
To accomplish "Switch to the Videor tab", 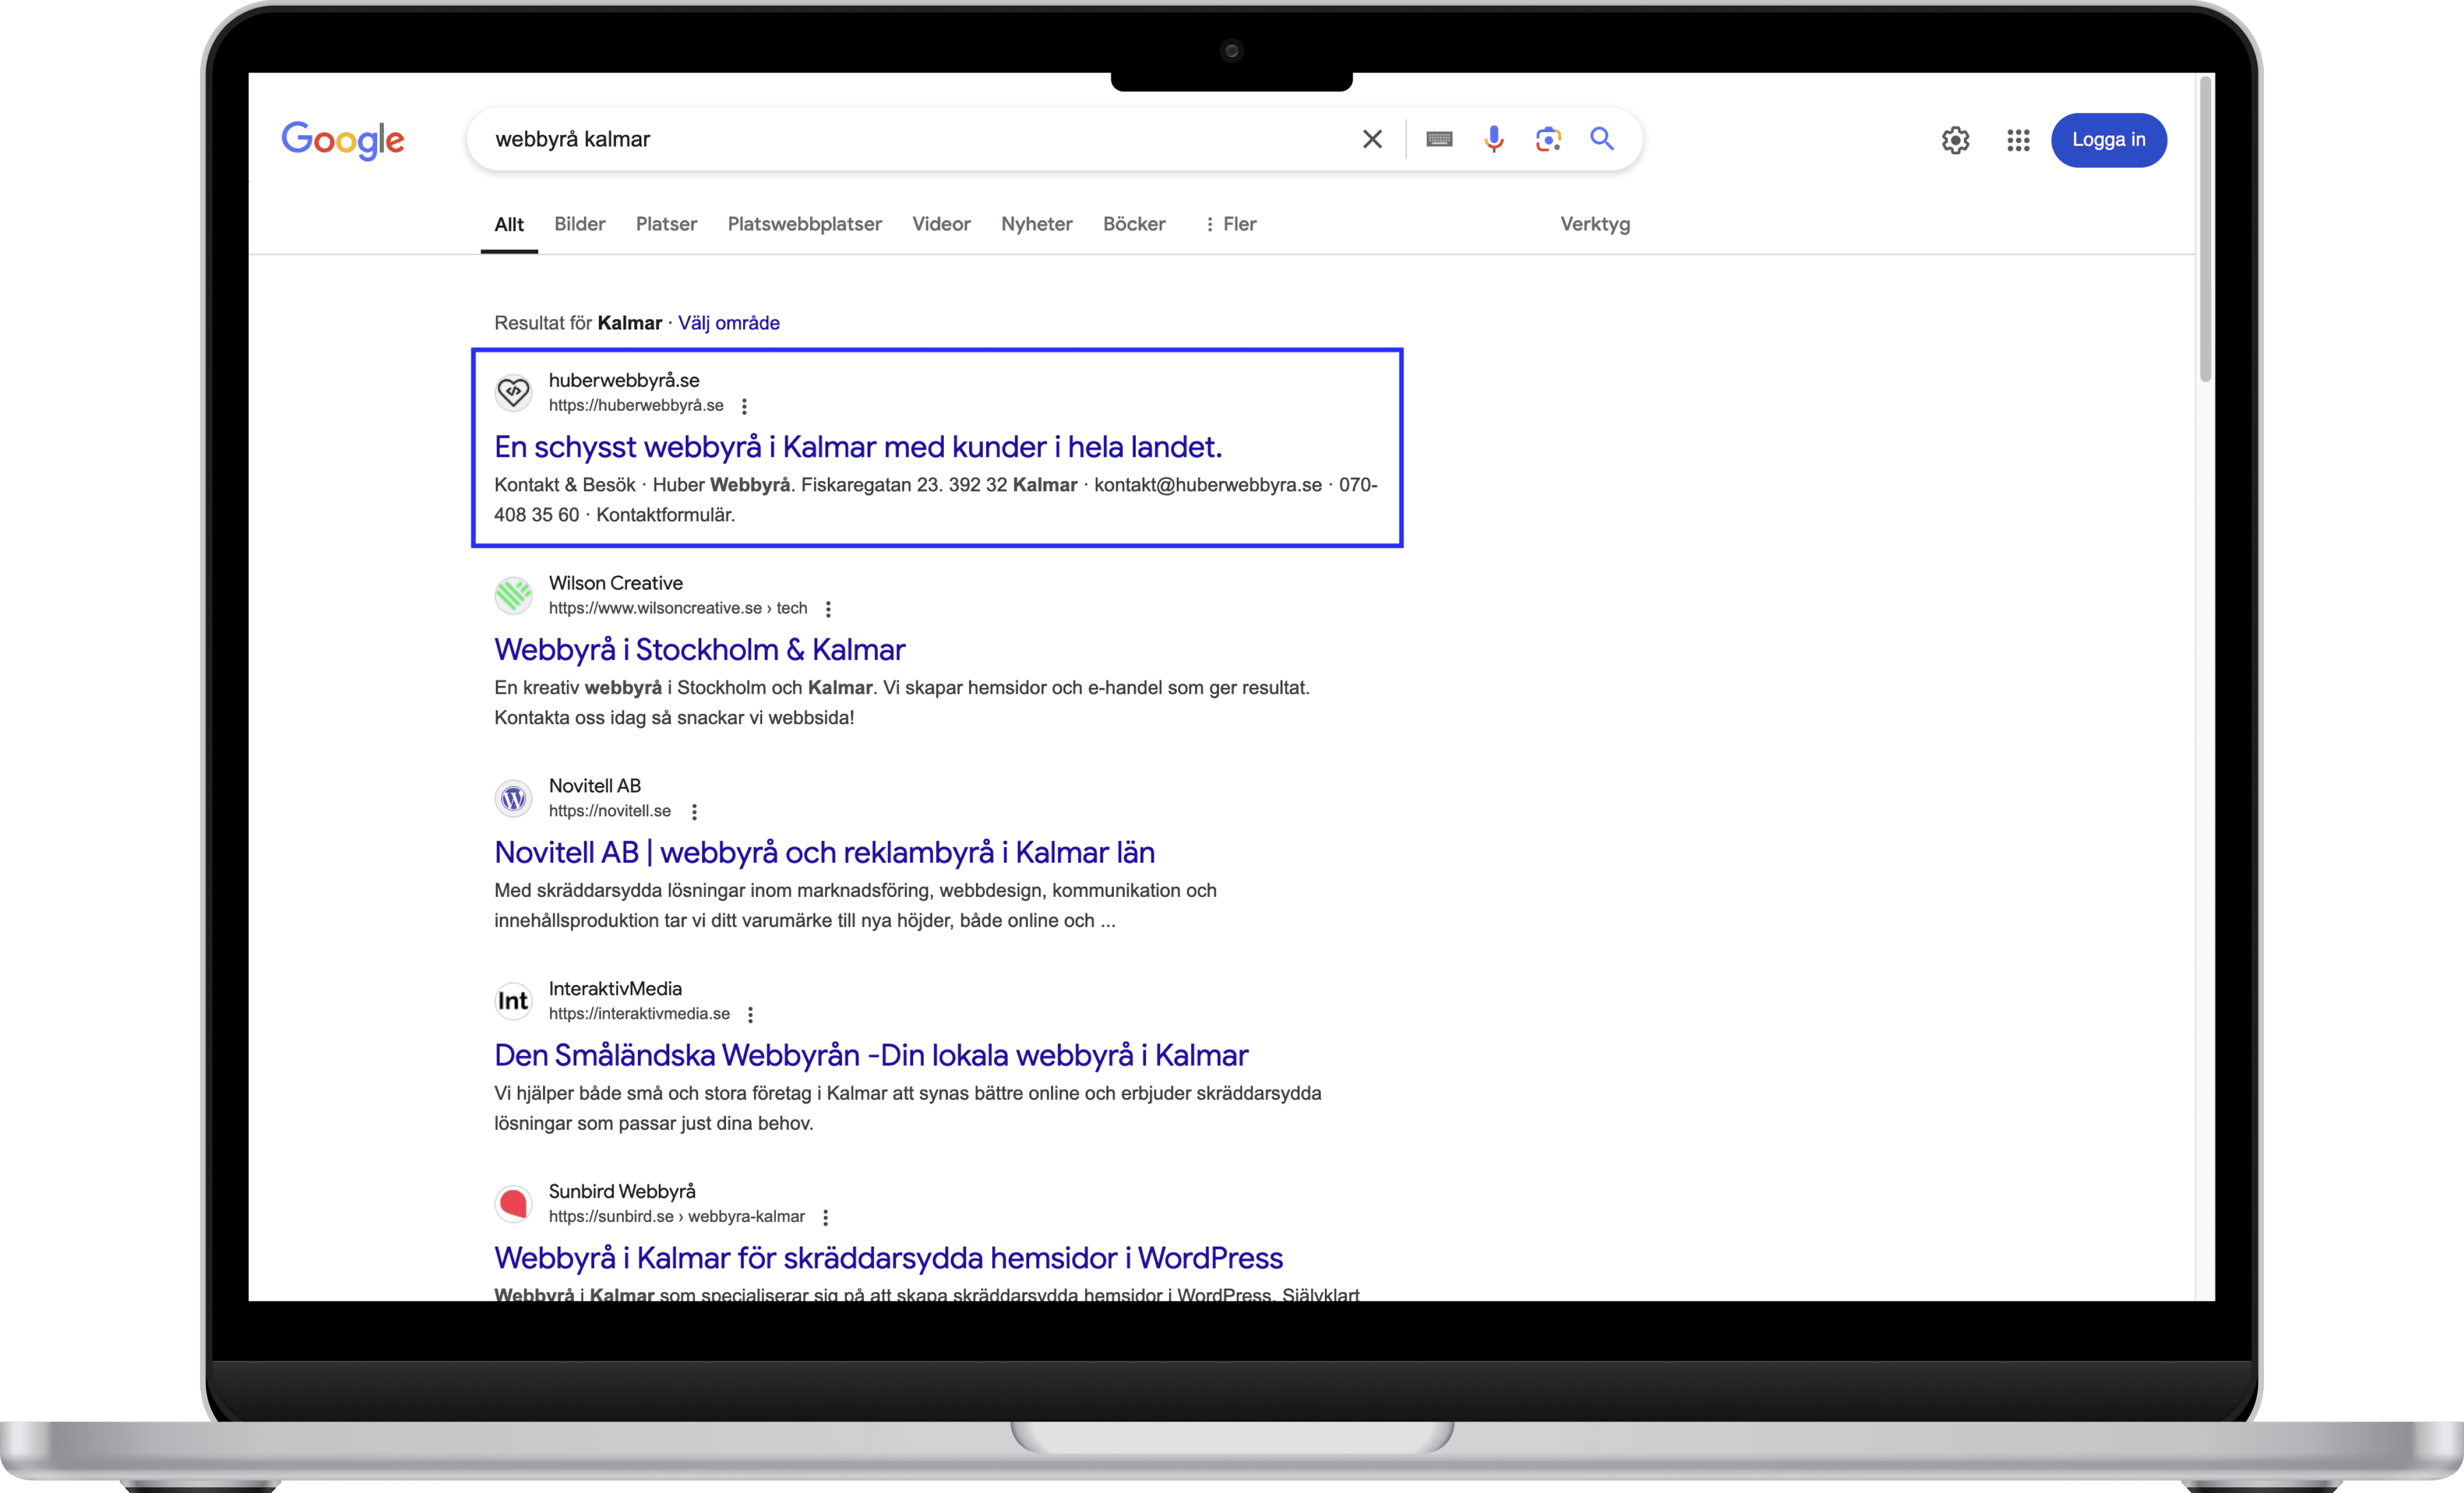I will [x=941, y=224].
